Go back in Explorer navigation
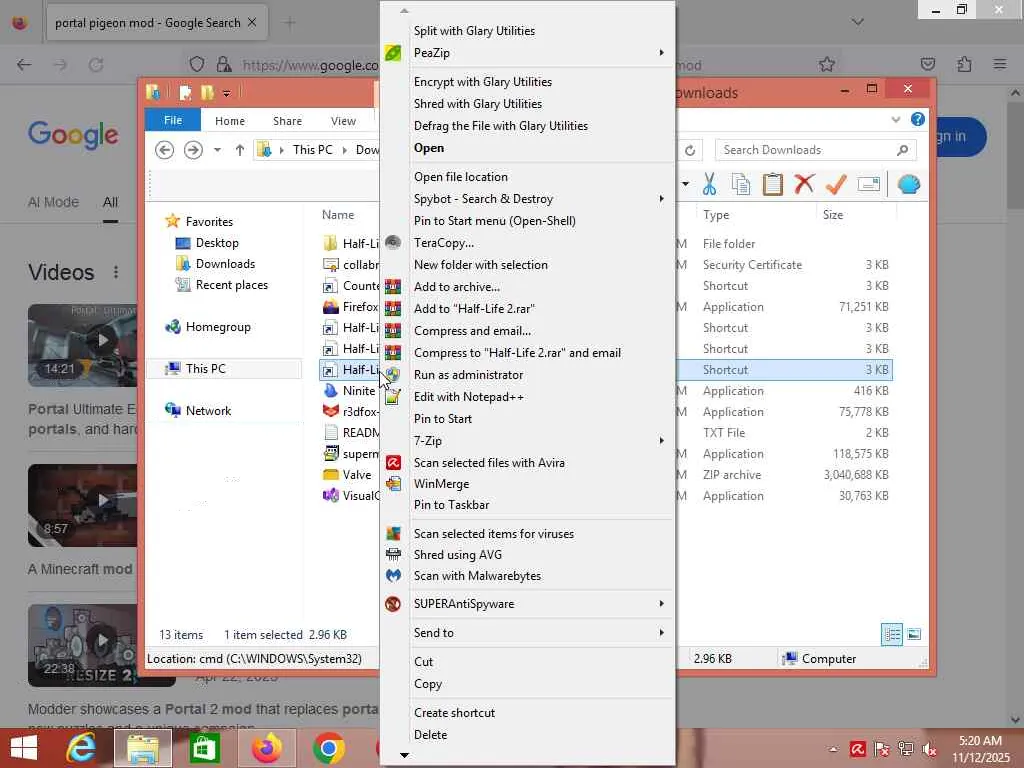This screenshot has width=1024, height=768. tap(165, 150)
